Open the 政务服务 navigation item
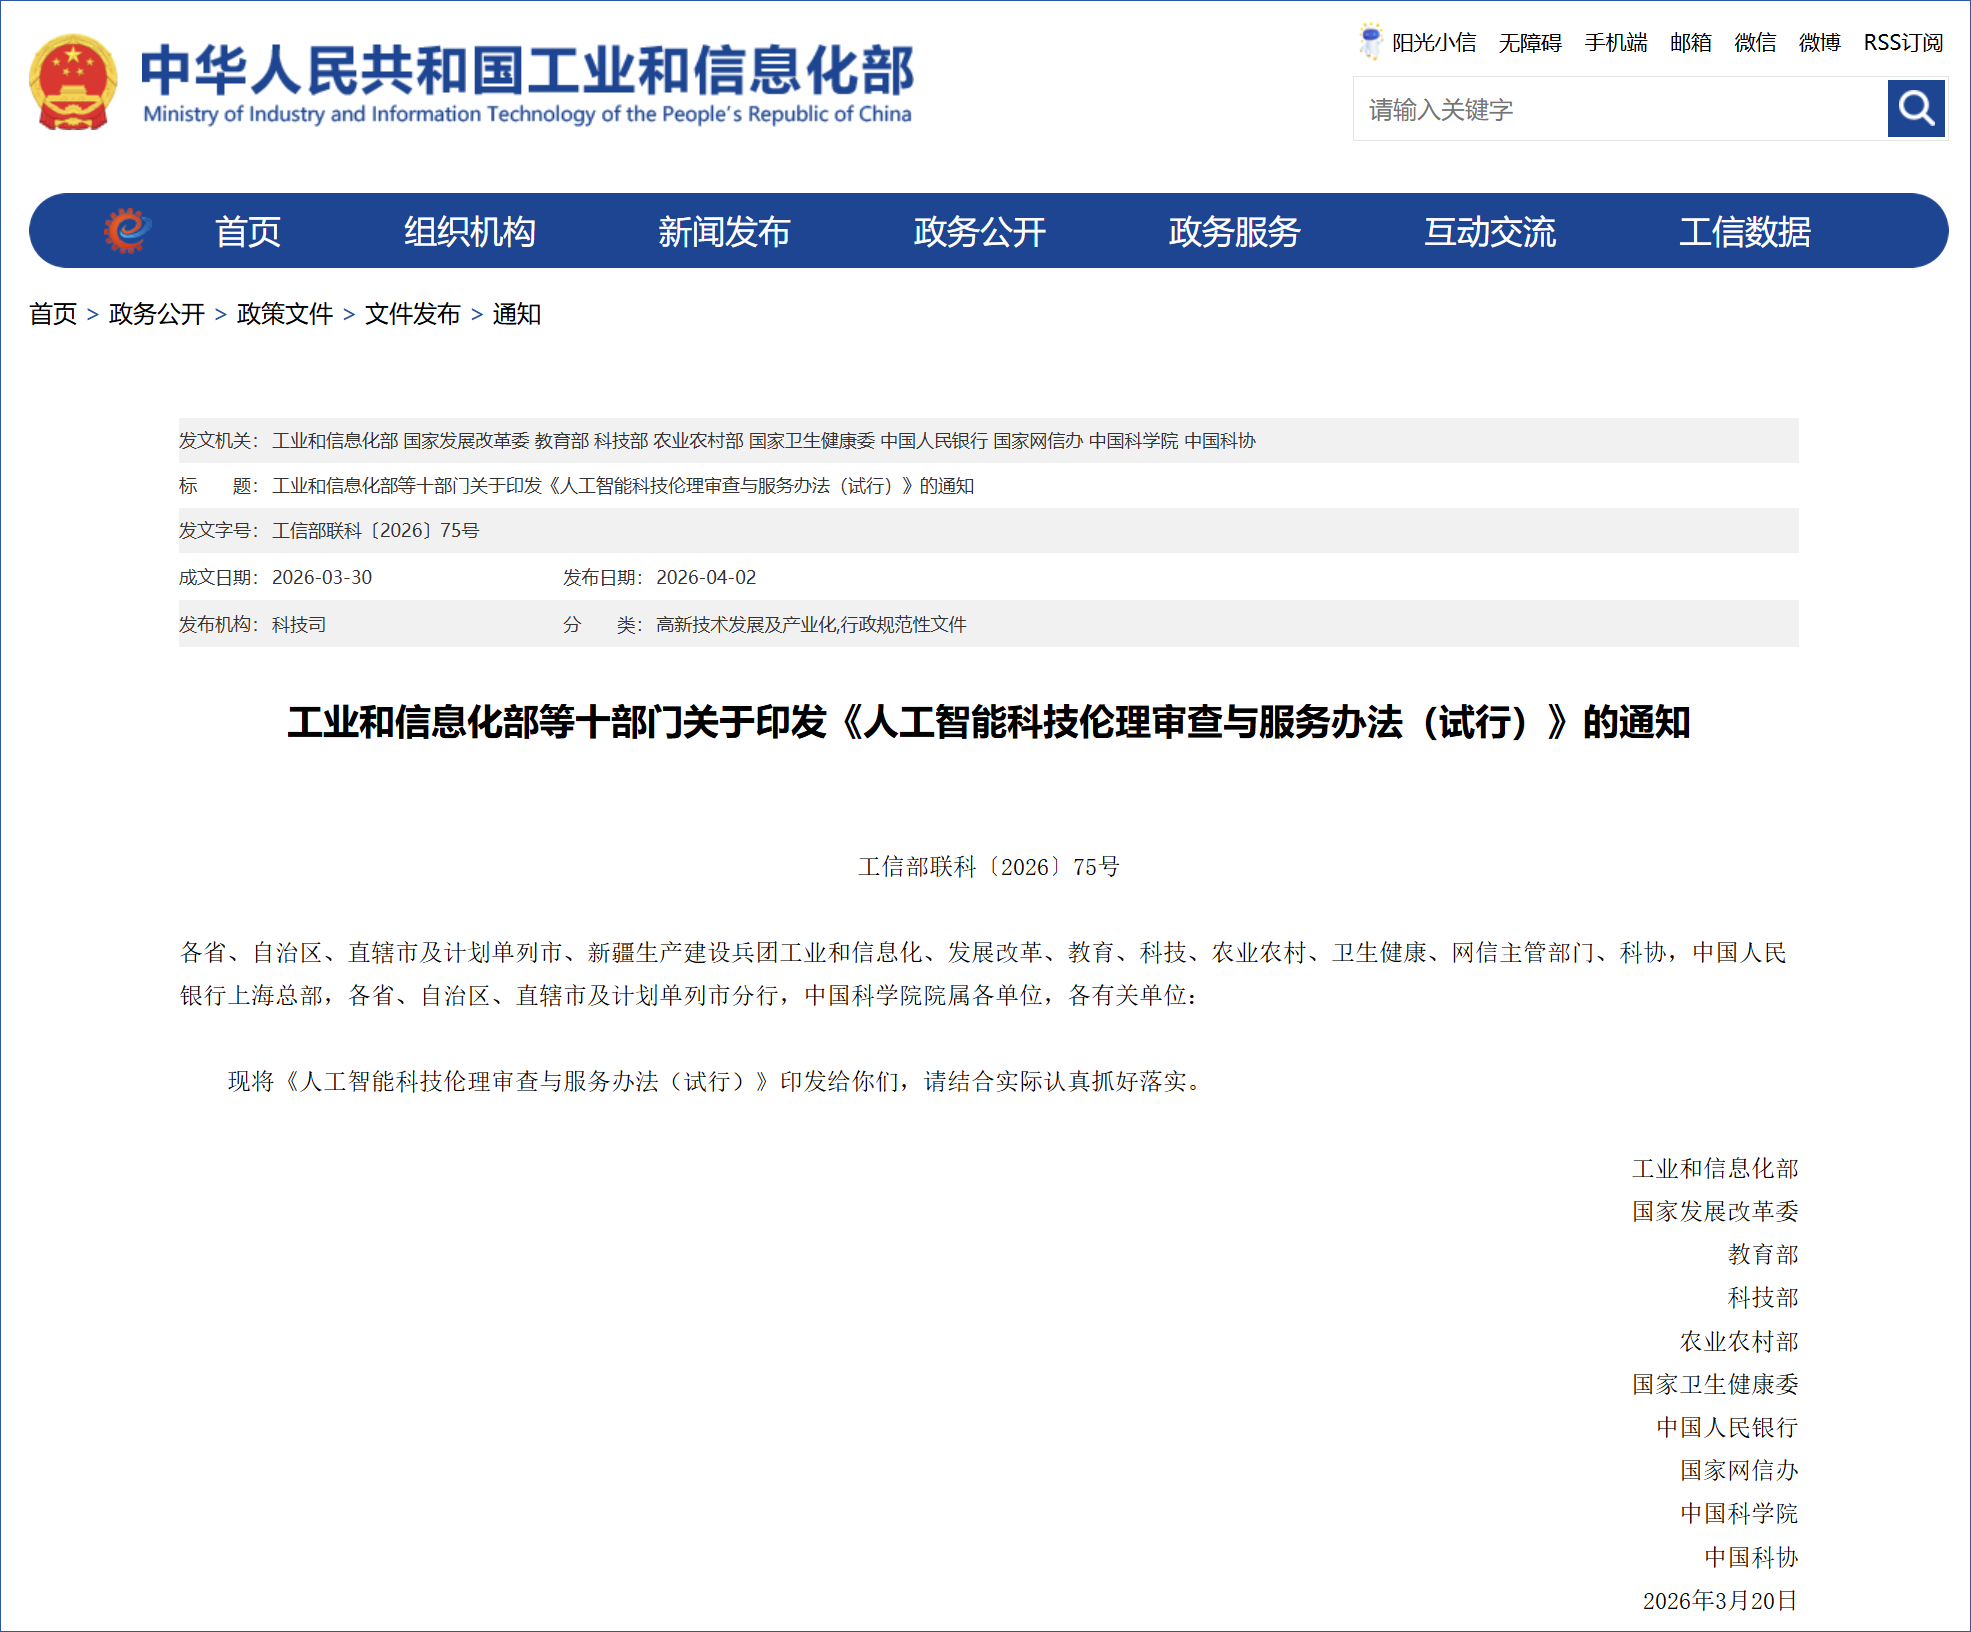 1234,232
